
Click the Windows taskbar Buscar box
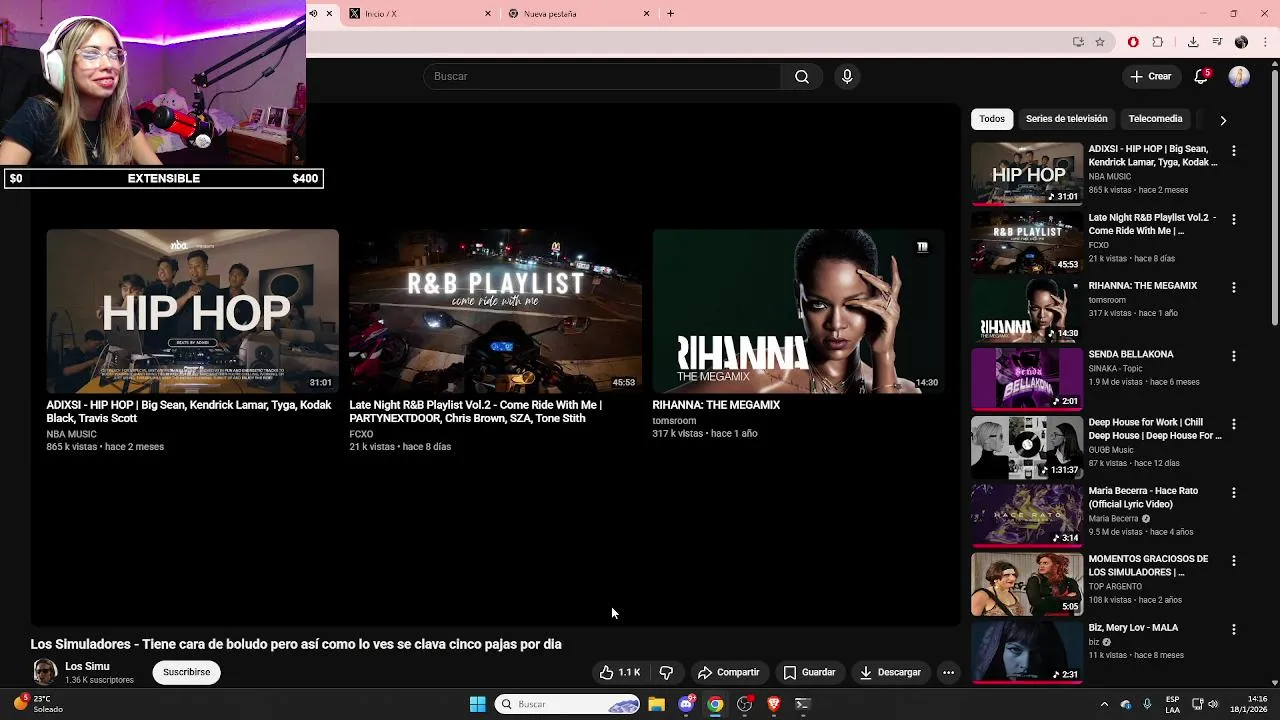[568, 704]
